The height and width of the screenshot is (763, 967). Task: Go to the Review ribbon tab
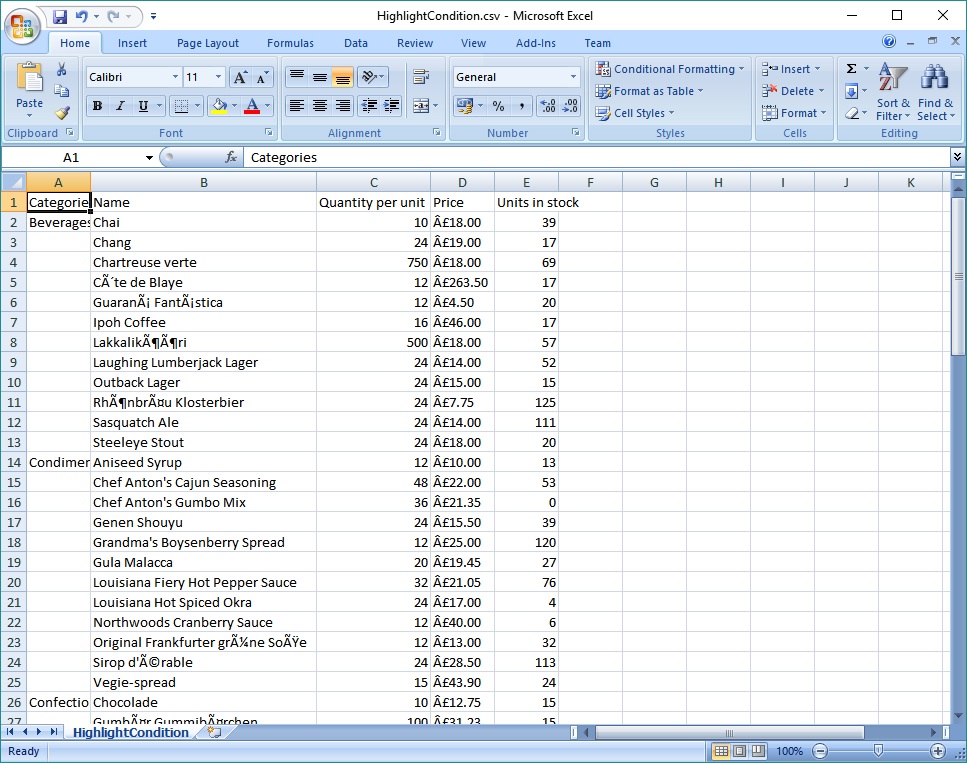pos(415,43)
